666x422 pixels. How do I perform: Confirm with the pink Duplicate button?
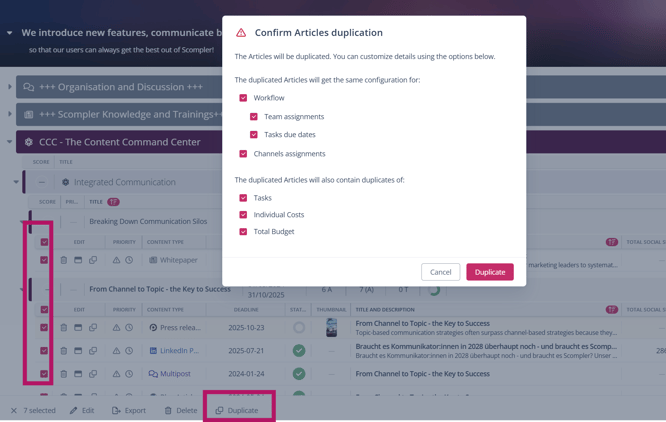pyautogui.click(x=489, y=272)
